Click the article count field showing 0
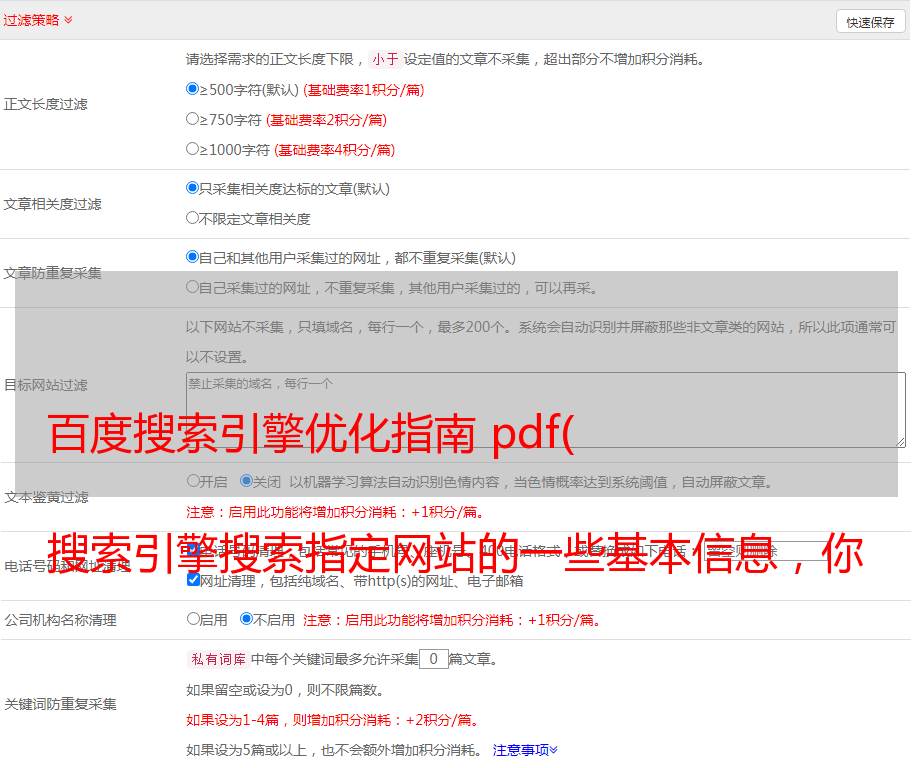Viewport: 912px width, 768px height. [x=433, y=659]
